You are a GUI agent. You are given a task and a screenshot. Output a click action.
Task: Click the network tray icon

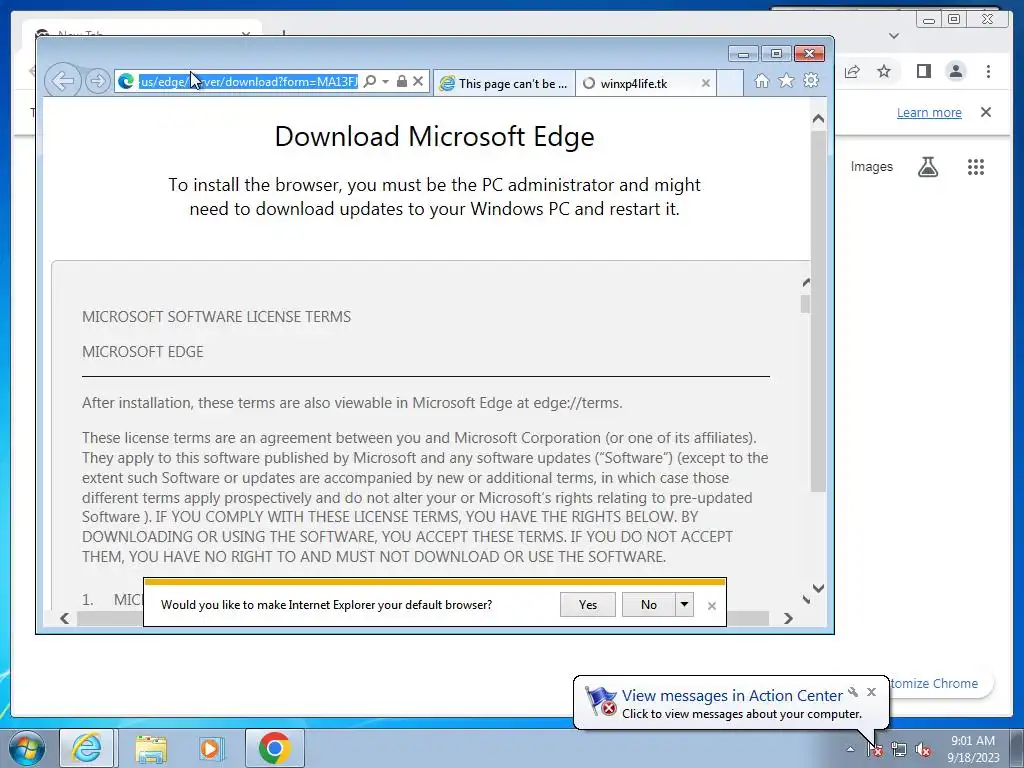point(899,750)
